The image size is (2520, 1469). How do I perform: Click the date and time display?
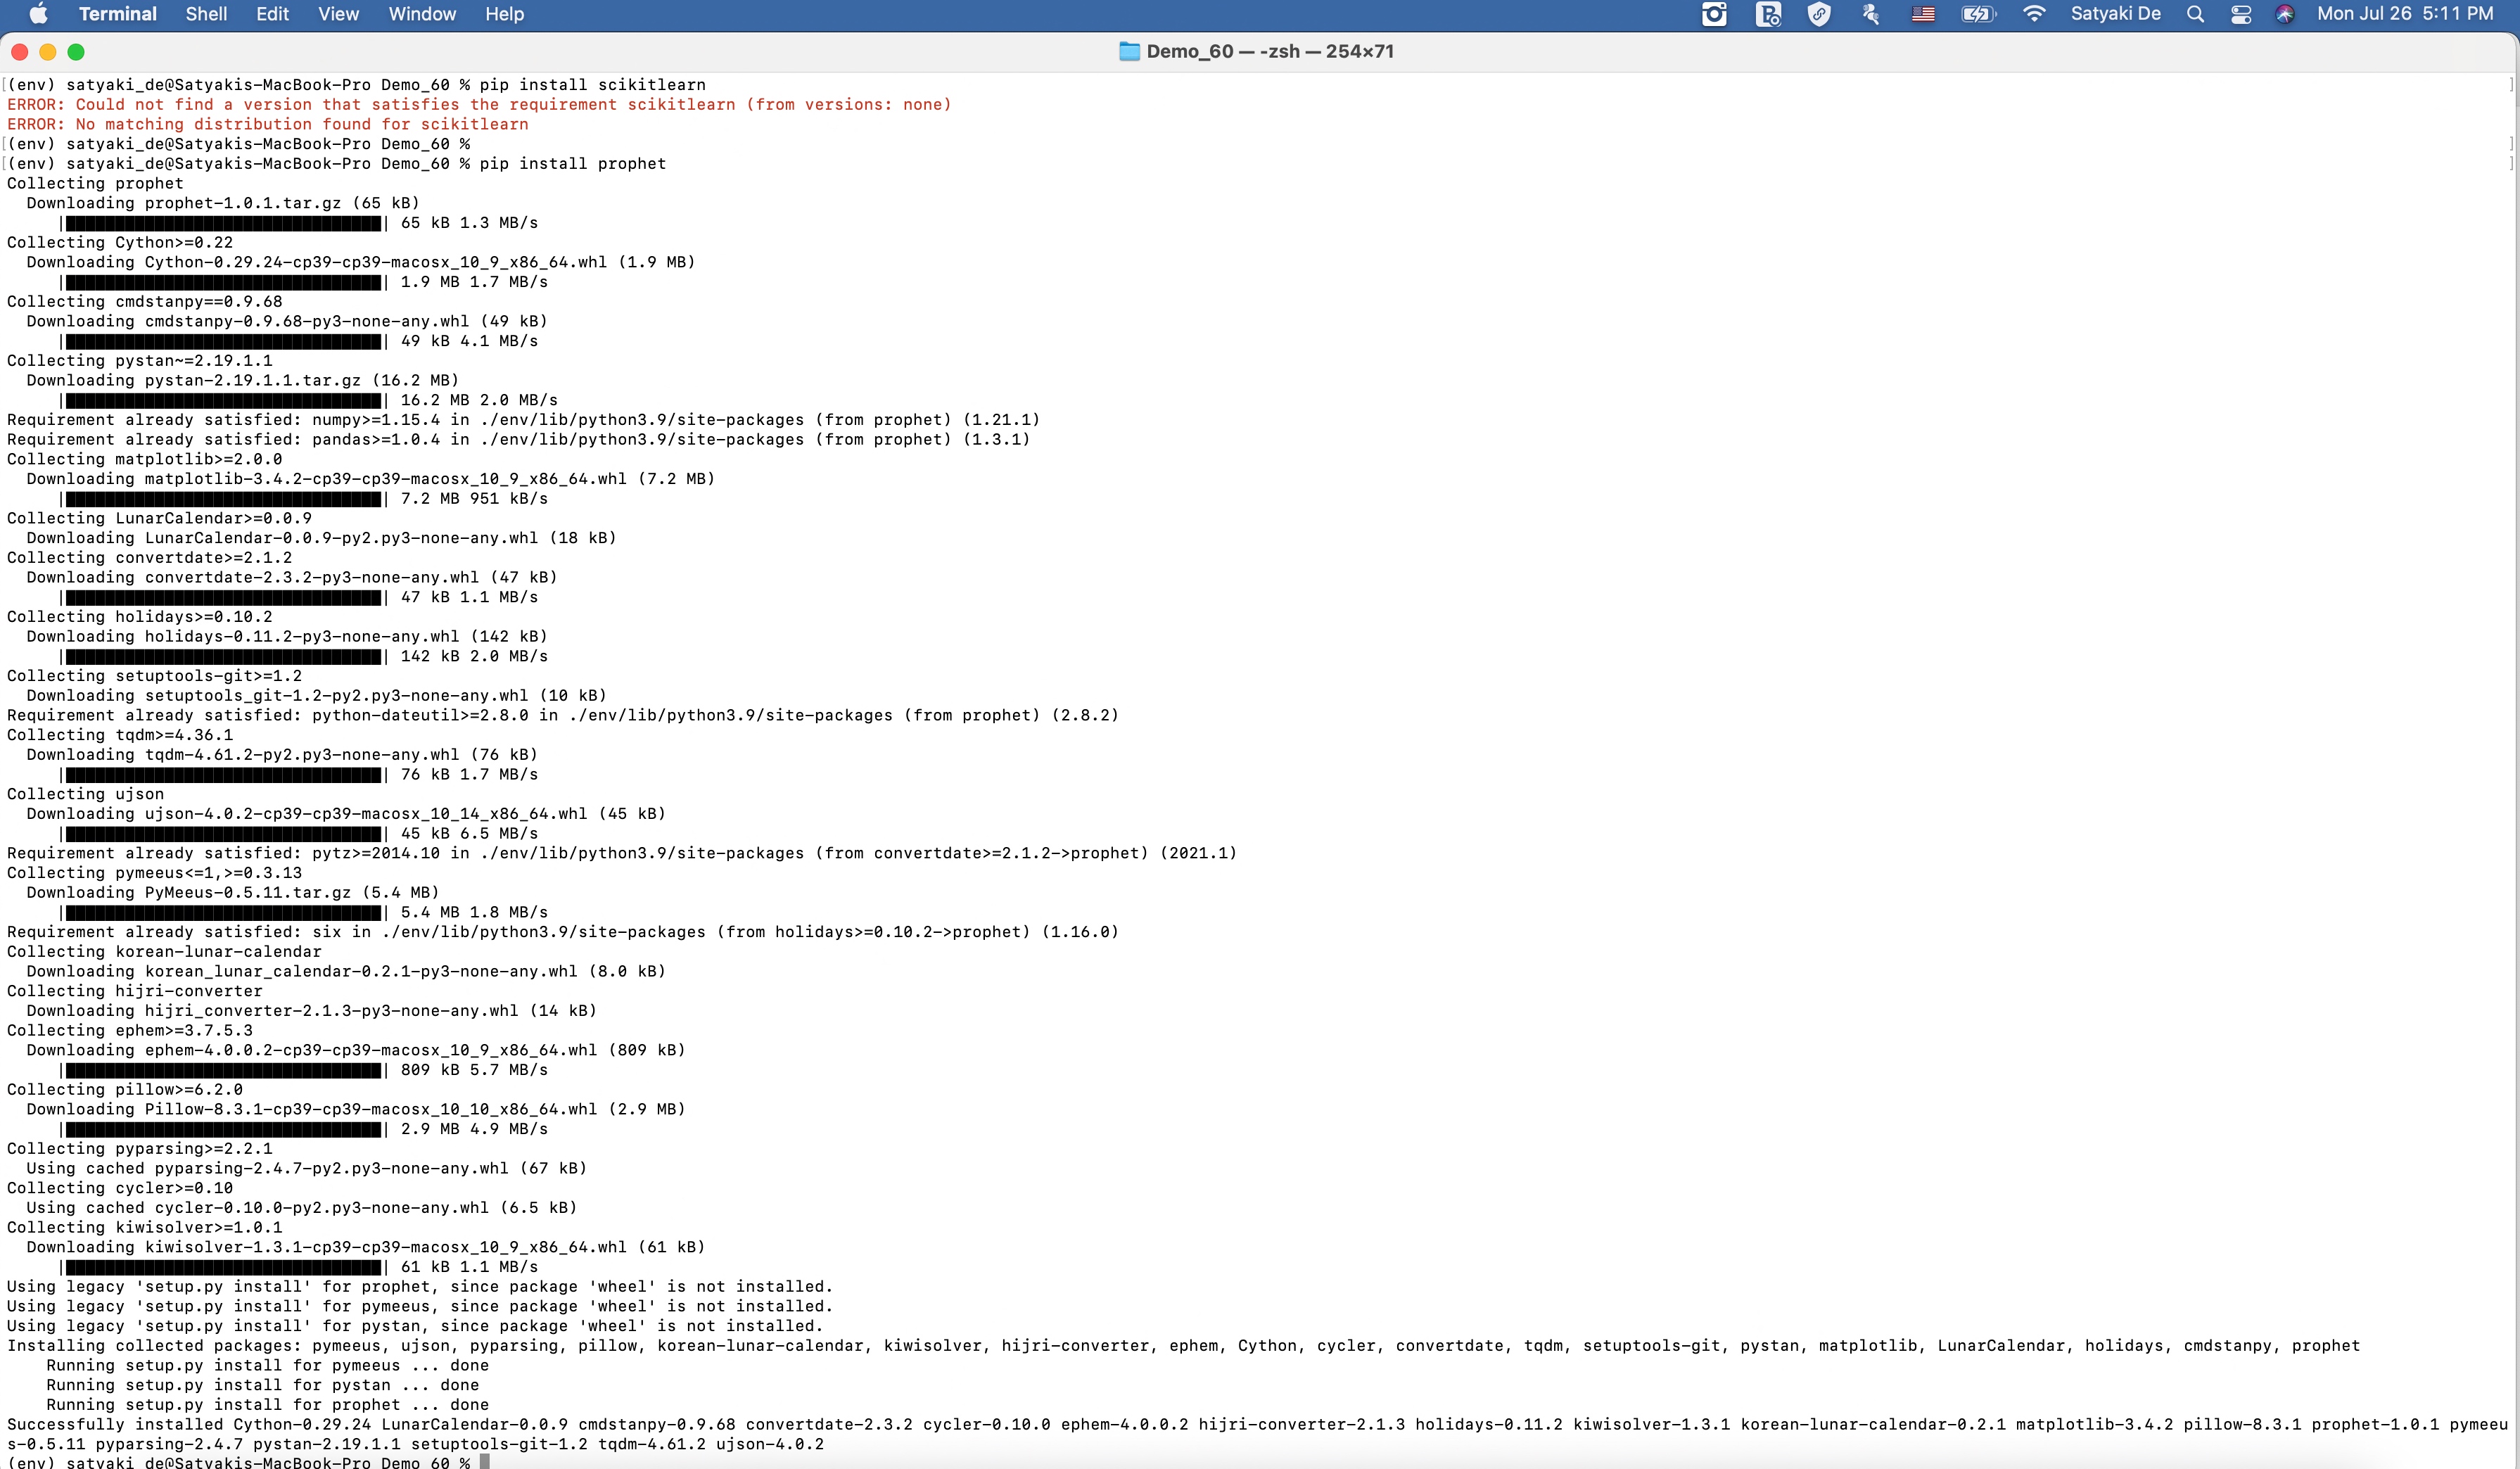[x=2404, y=14]
